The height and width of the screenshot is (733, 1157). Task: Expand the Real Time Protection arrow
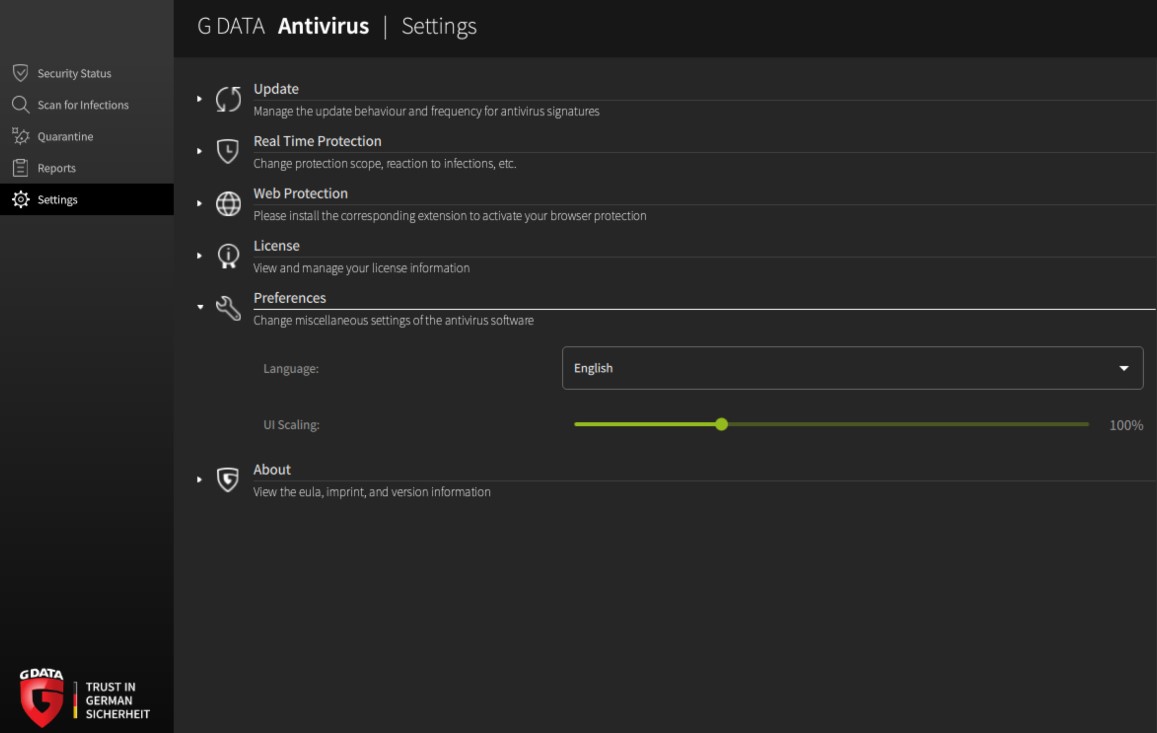coord(199,151)
